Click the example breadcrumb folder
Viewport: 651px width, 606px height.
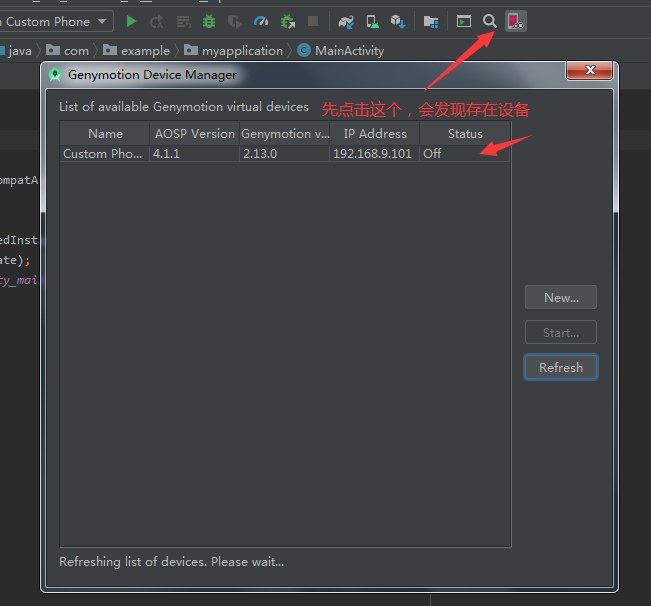(137, 51)
